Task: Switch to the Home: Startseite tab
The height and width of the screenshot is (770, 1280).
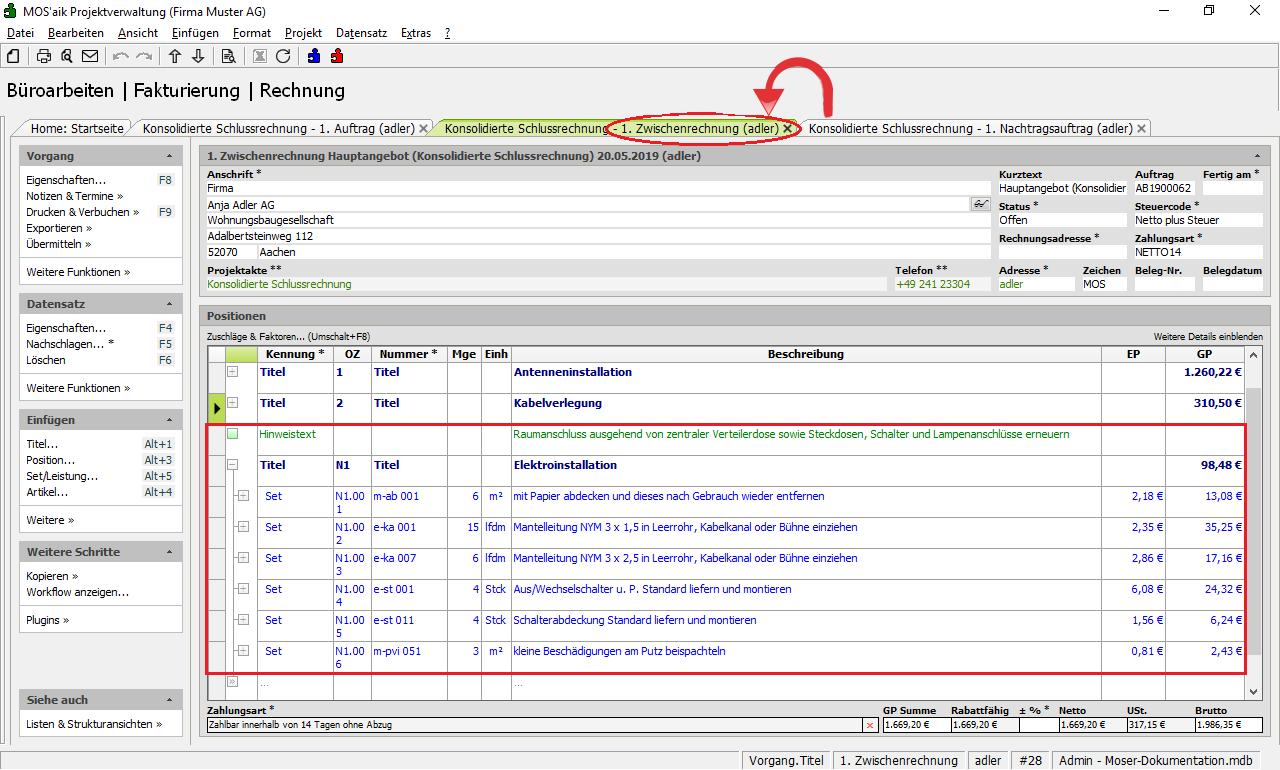Action: point(77,128)
